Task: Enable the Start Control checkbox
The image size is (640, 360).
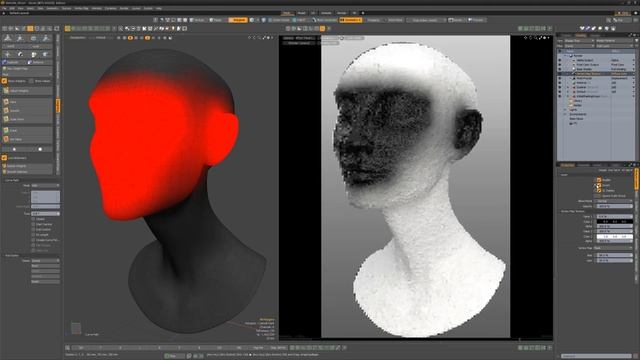Action: pyautogui.click(x=33, y=224)
